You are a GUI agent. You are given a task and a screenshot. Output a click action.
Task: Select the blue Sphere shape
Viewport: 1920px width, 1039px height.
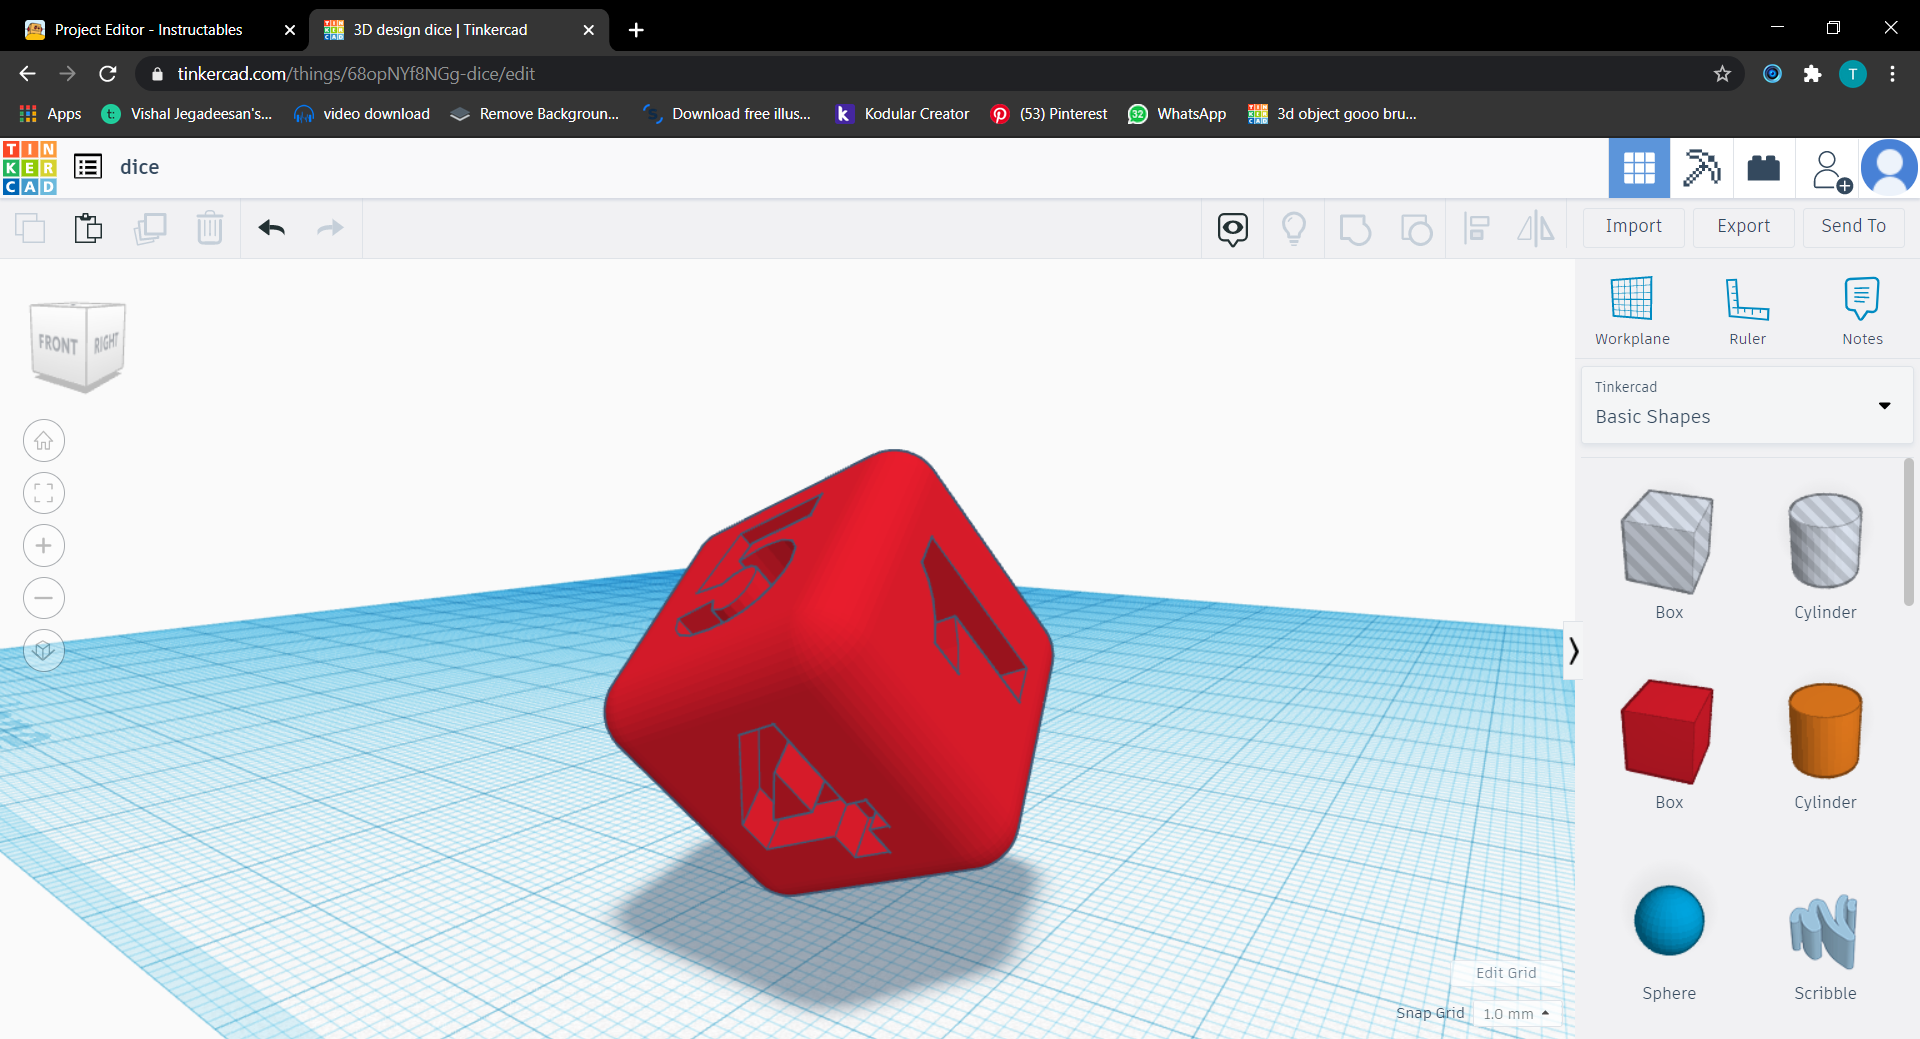point(1667,919)
